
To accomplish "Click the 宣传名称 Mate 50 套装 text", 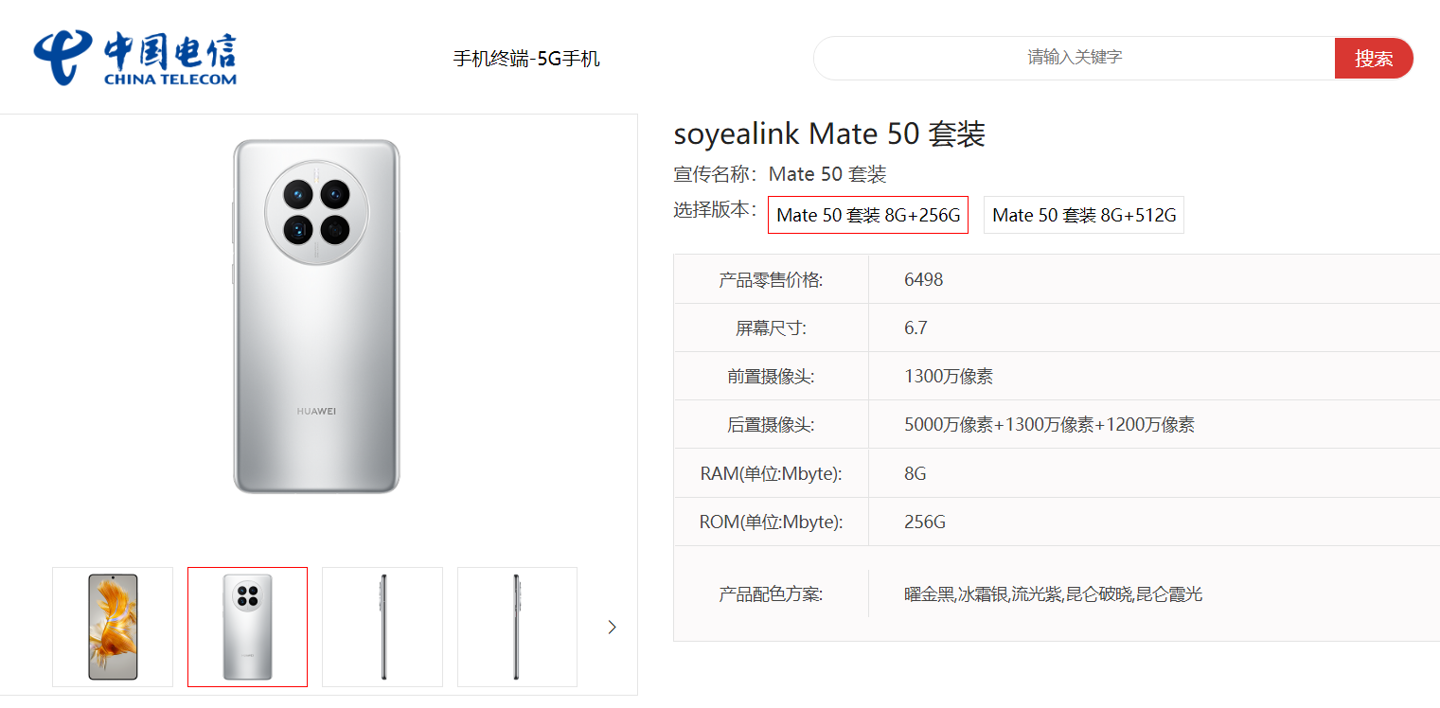I will [x=780, y=174].
